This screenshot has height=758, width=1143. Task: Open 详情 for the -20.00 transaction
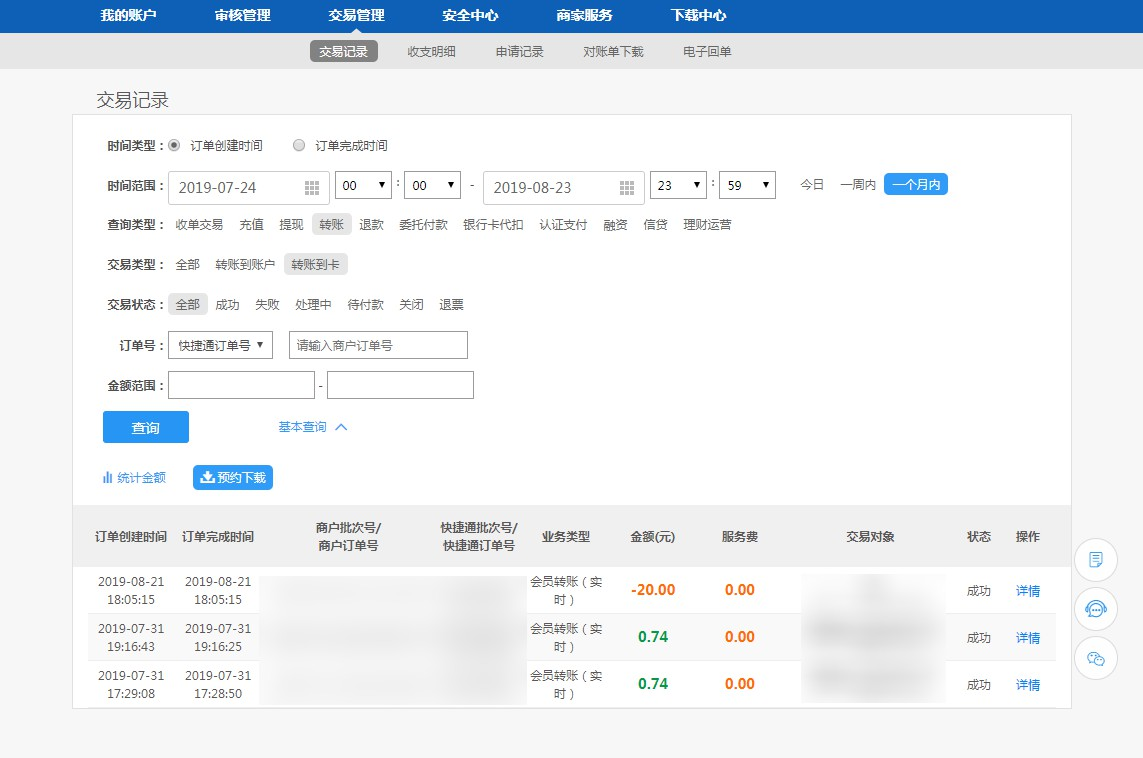[x=1027, y=591]
